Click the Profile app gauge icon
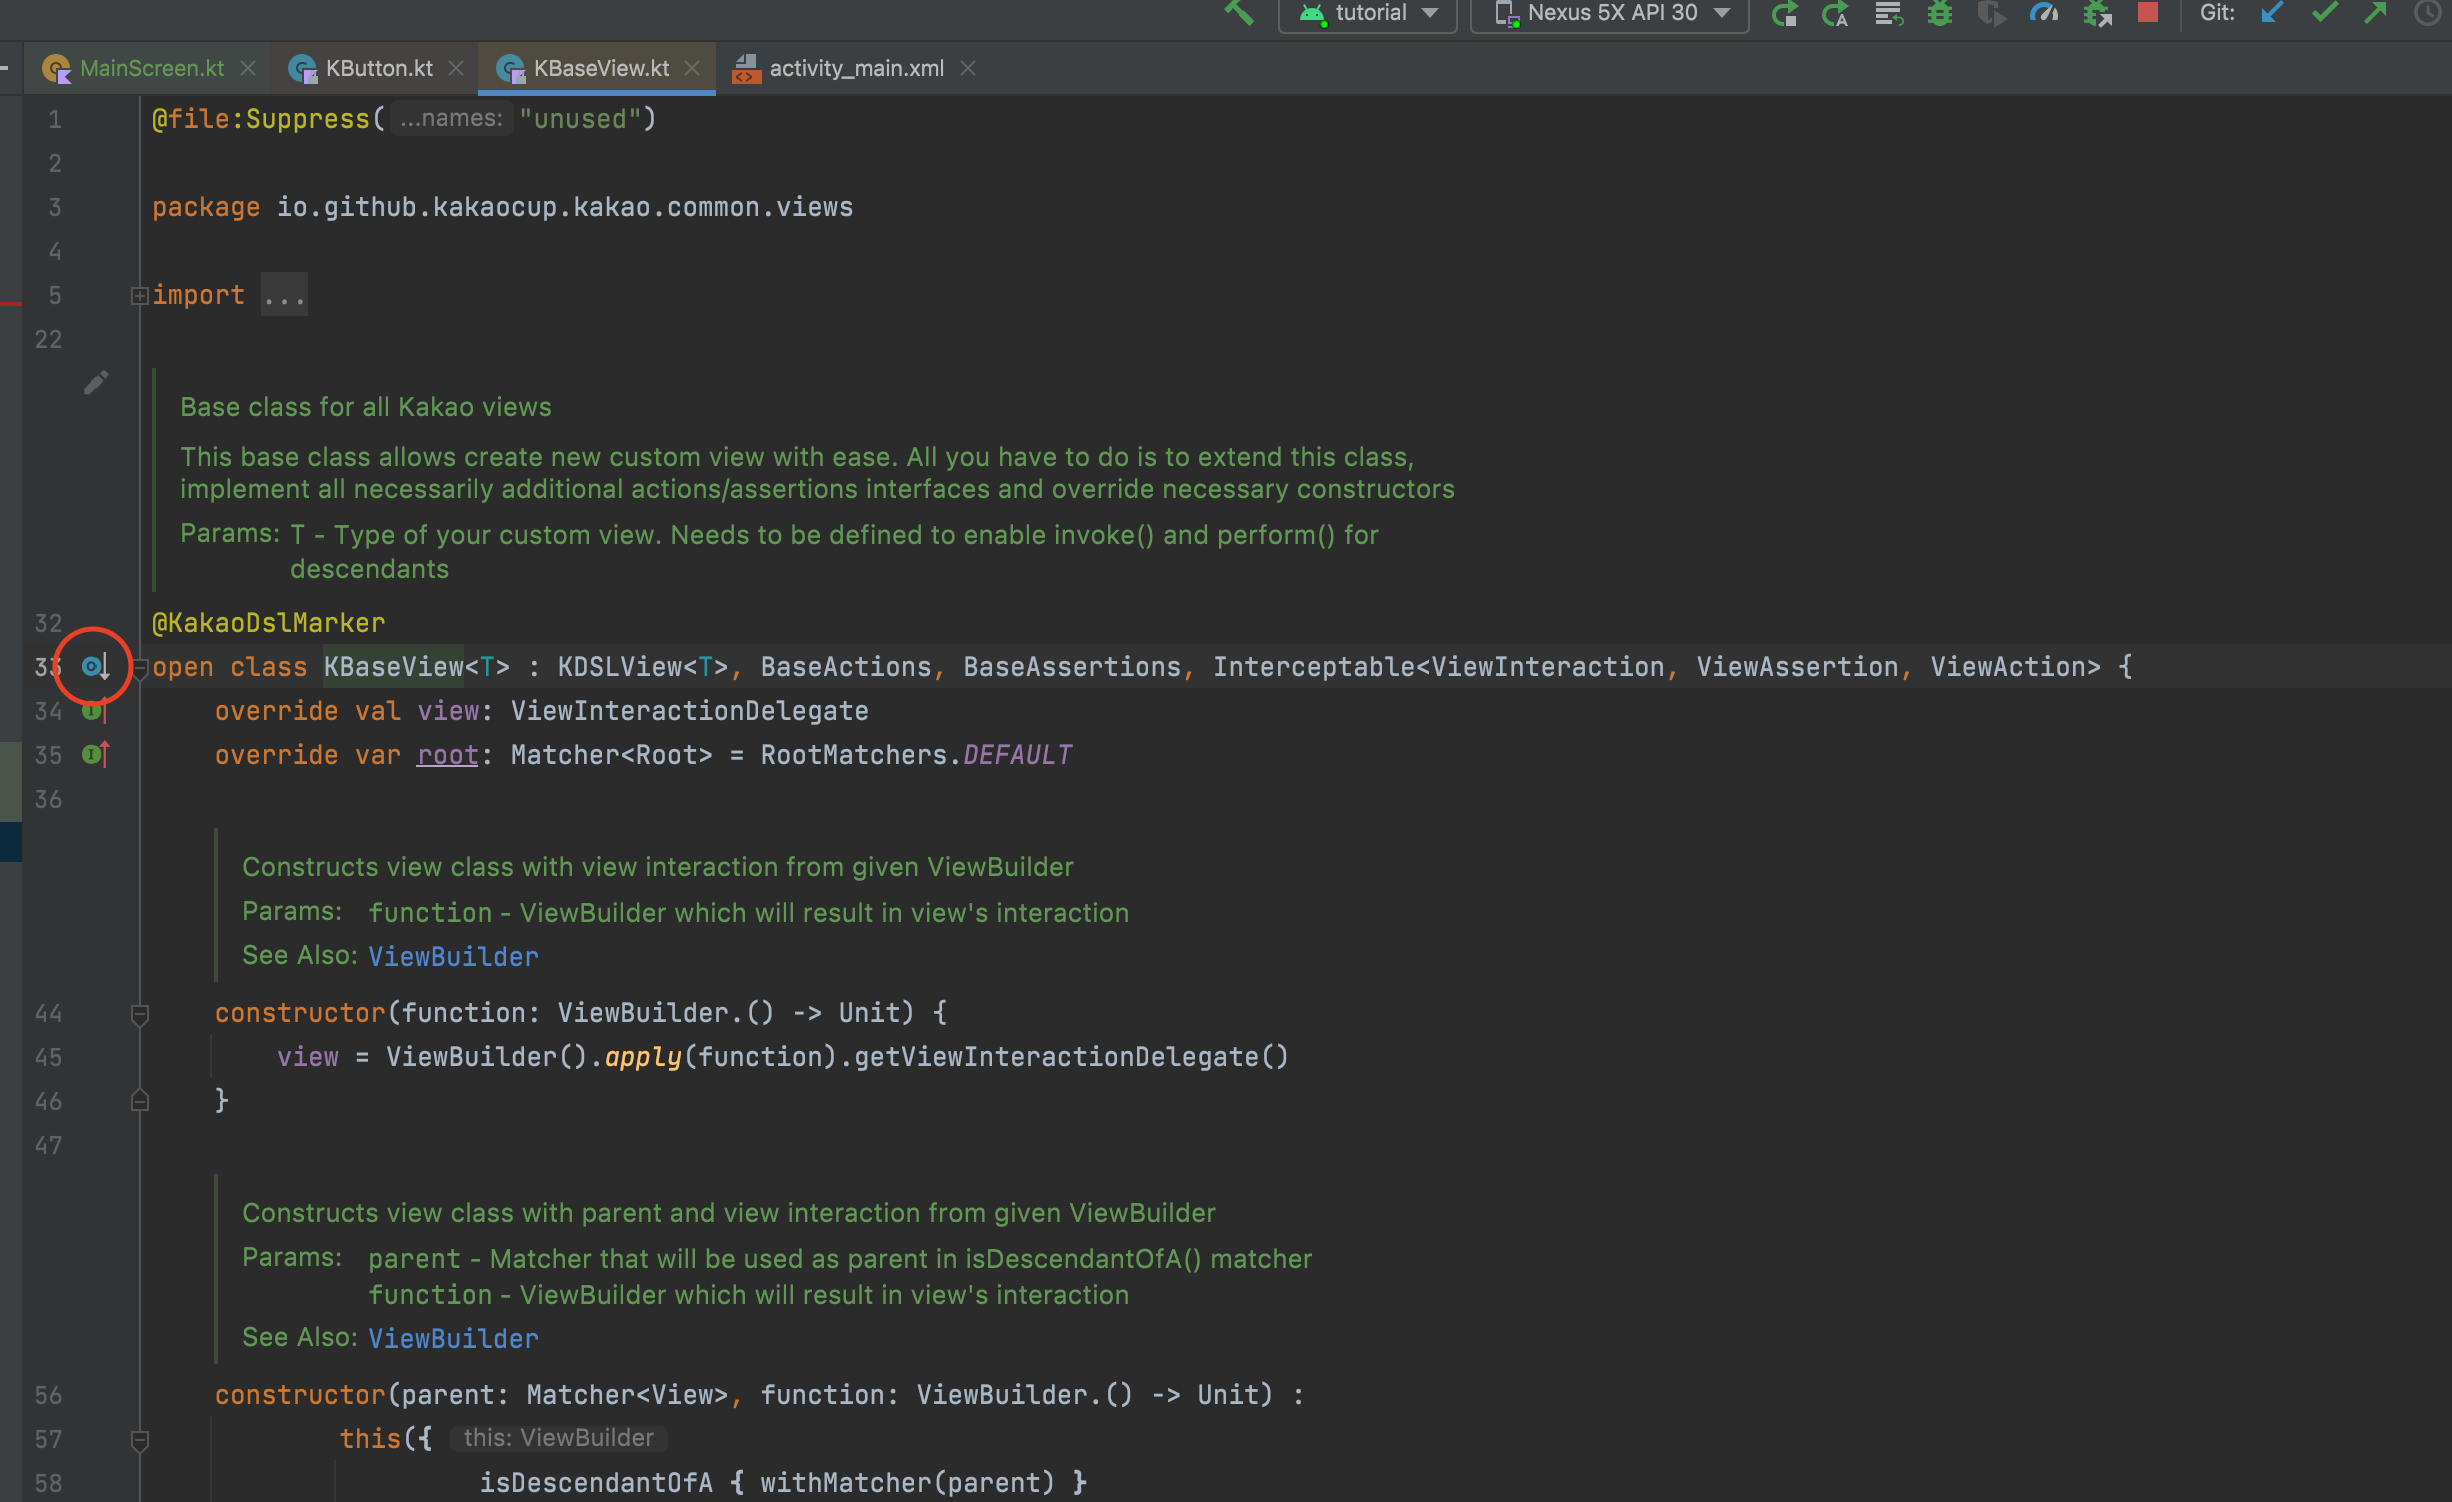2452x1502 pixels. pyautogui.click(x=2044, y=14)
